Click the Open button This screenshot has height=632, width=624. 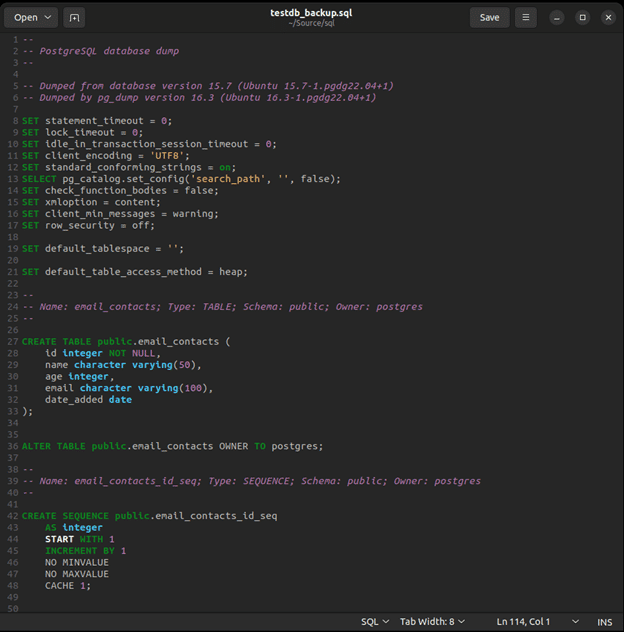point(31,17)
